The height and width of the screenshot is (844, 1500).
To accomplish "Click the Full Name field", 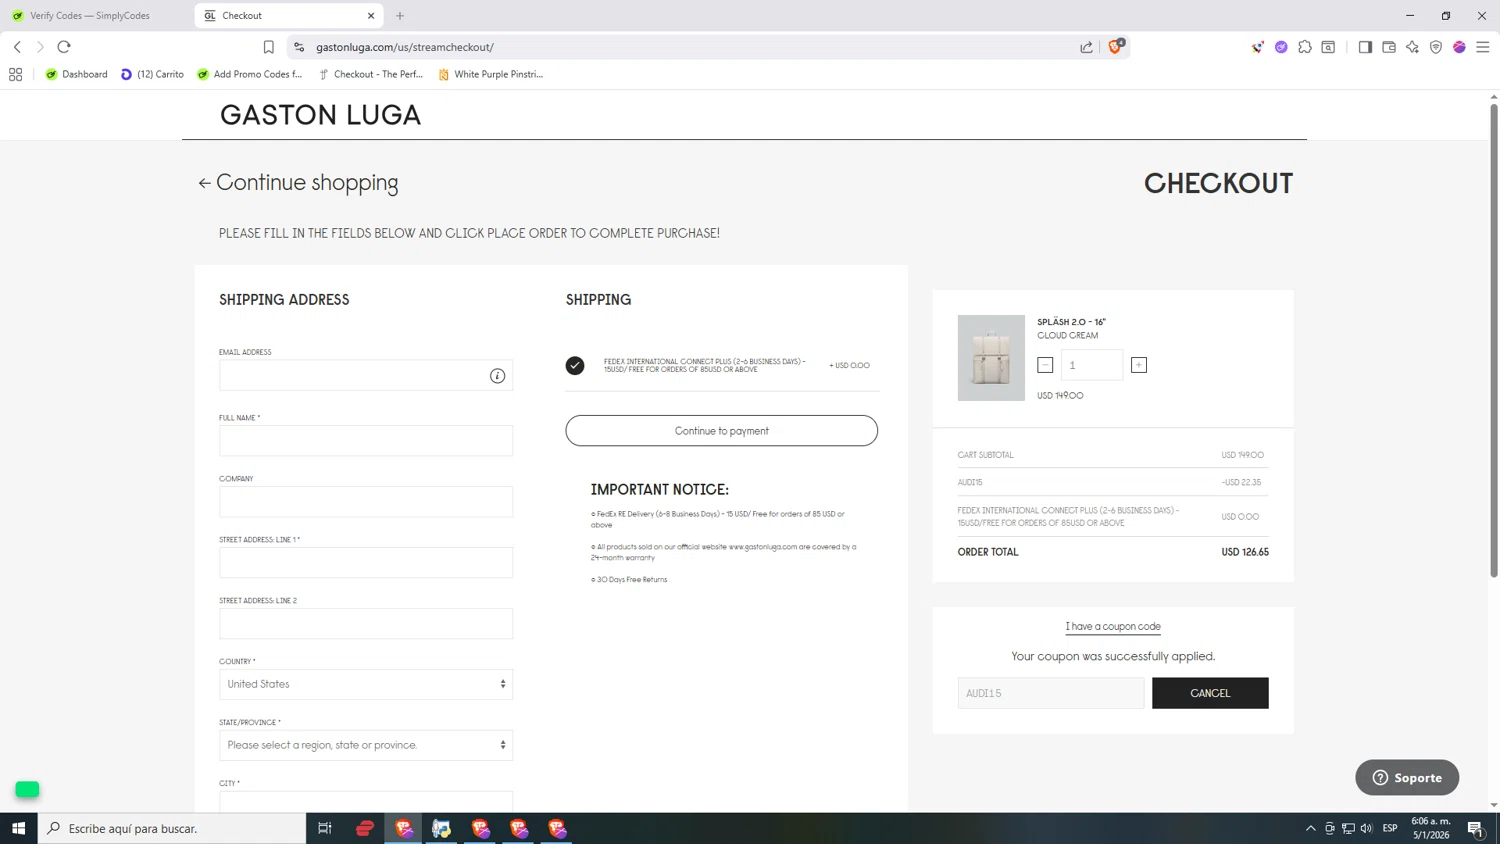I will [x=366, y=440].
